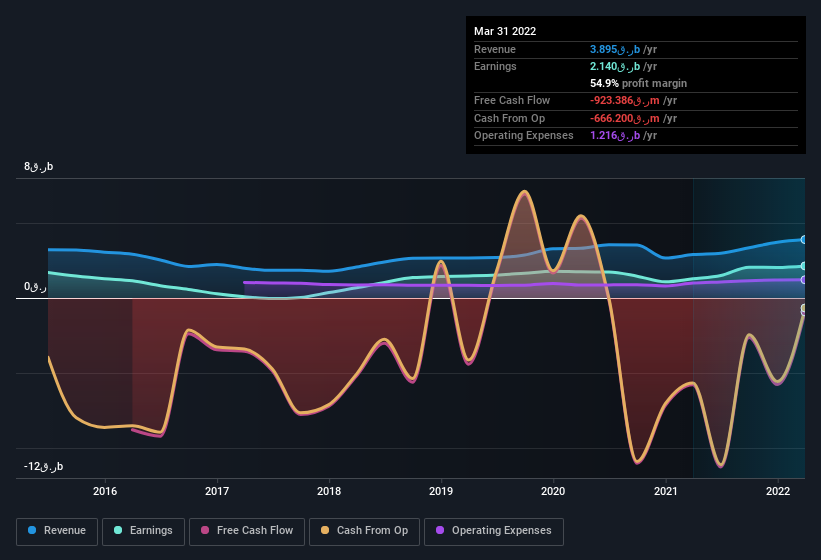Click the Revenue endpoint marker on chart
Screen dimensions: 821x560
[804, 240]
